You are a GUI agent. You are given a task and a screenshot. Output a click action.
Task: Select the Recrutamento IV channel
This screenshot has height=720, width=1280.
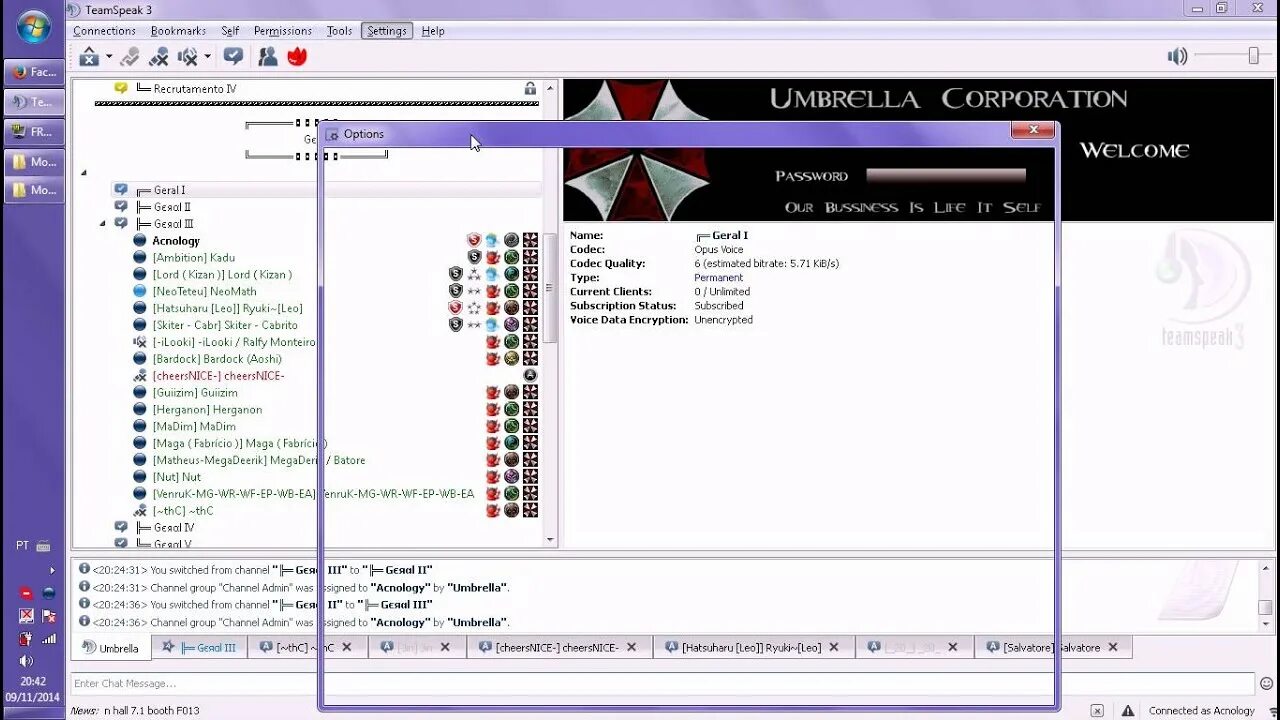tap(194, 89)
